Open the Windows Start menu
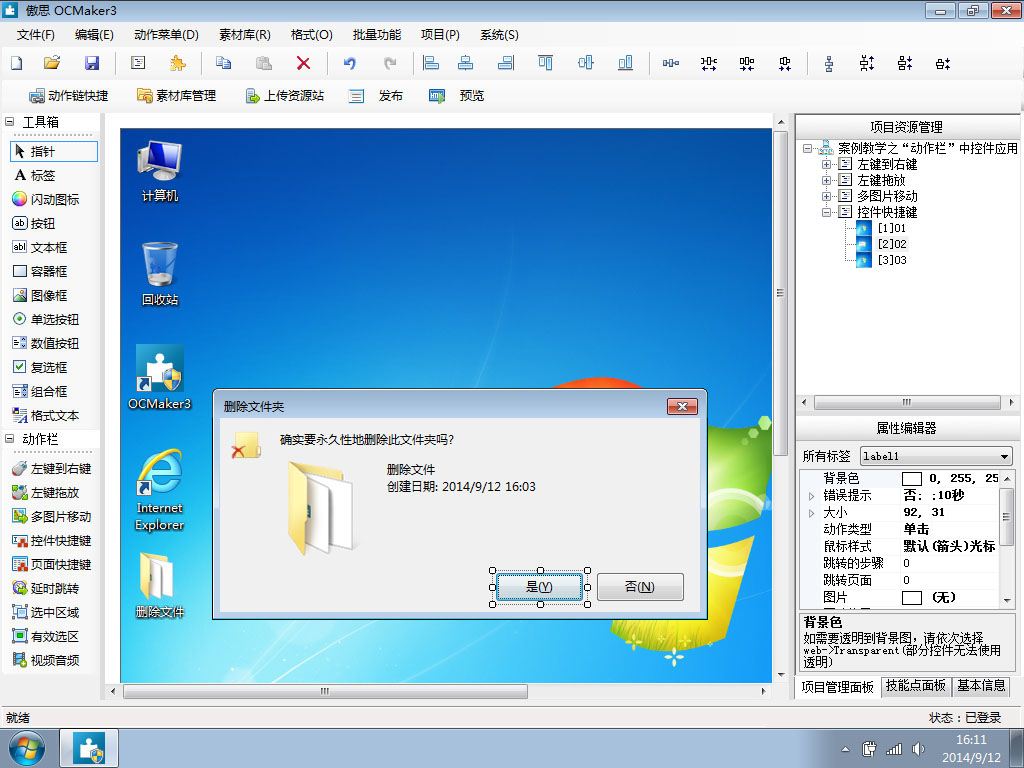 (x=27, y=748)
